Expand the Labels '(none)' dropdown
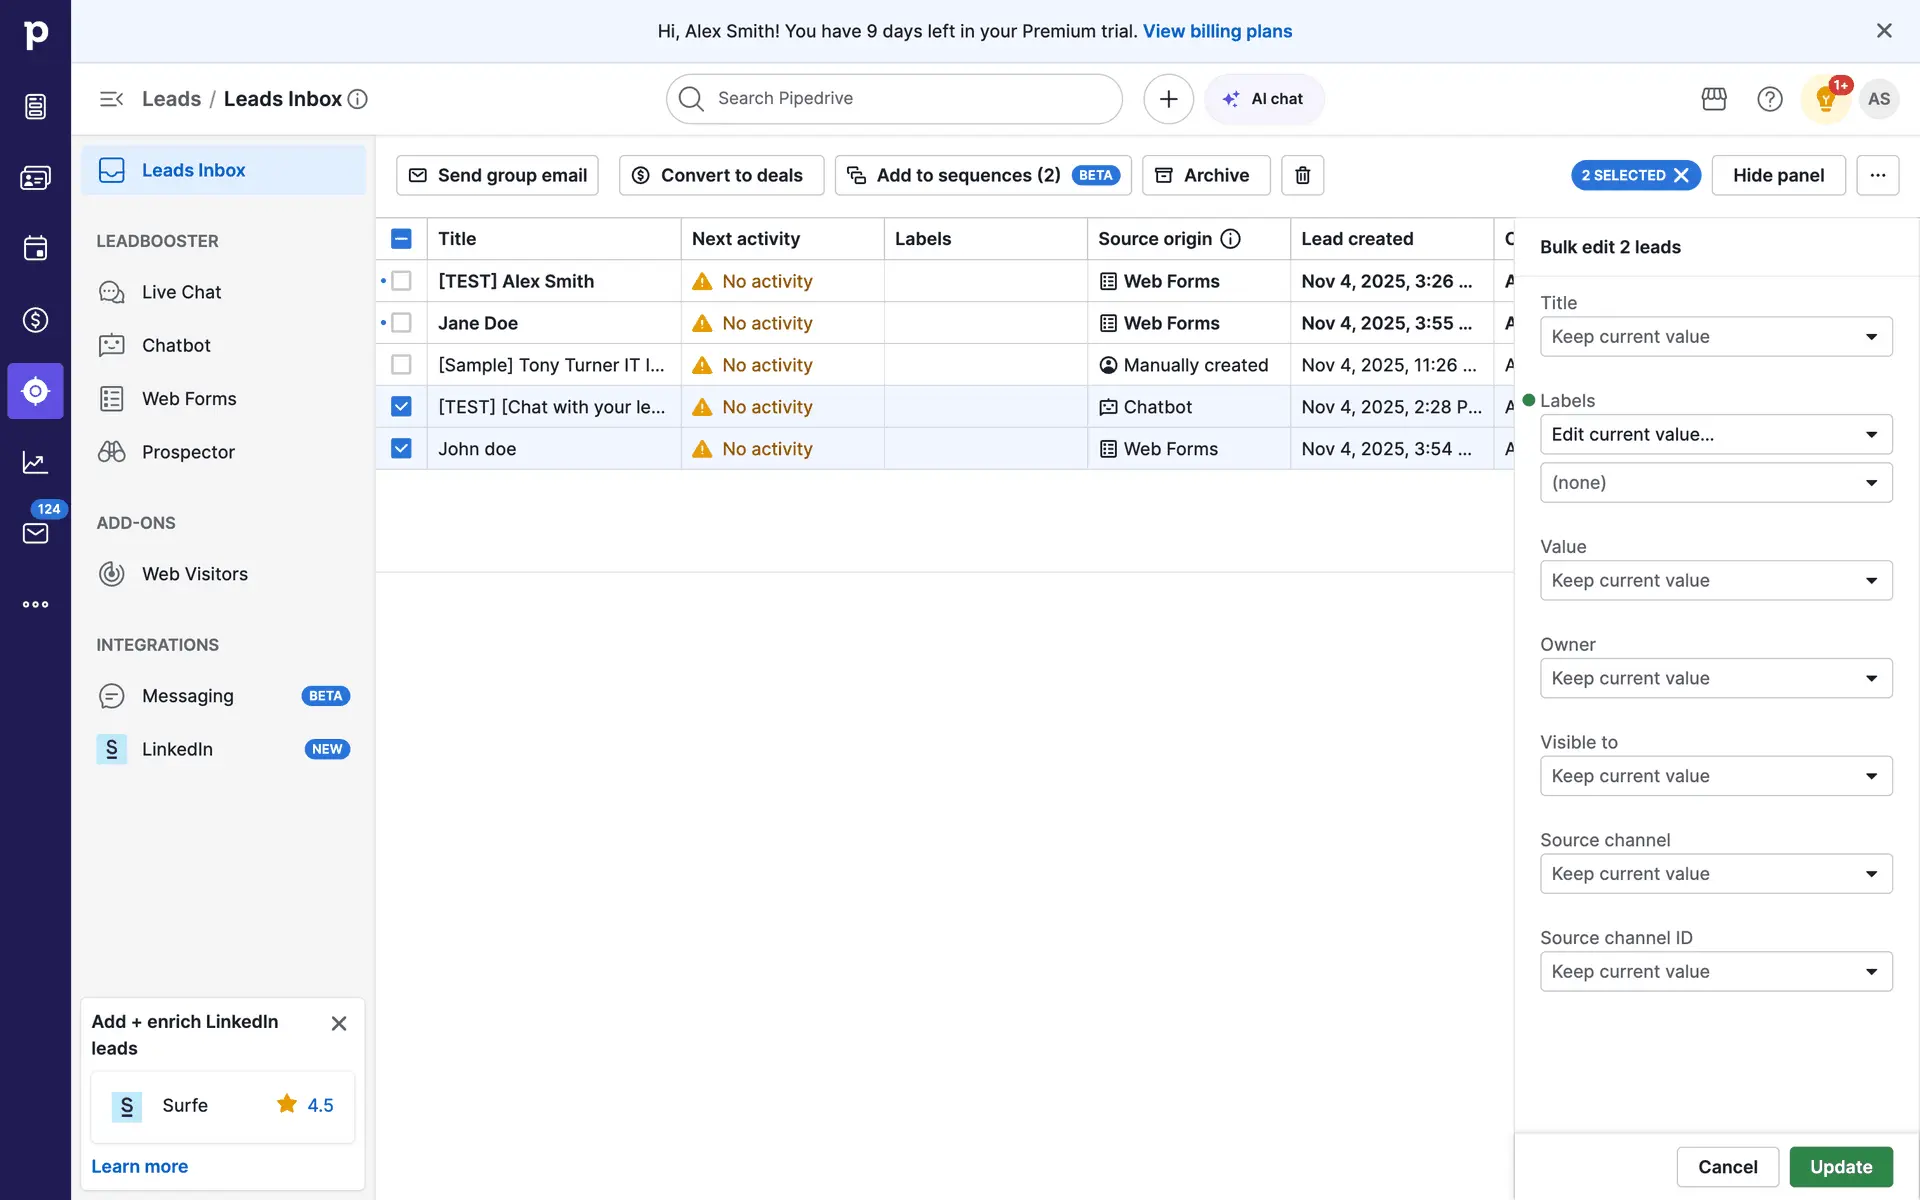1920x1200 pixels. 1715,483
